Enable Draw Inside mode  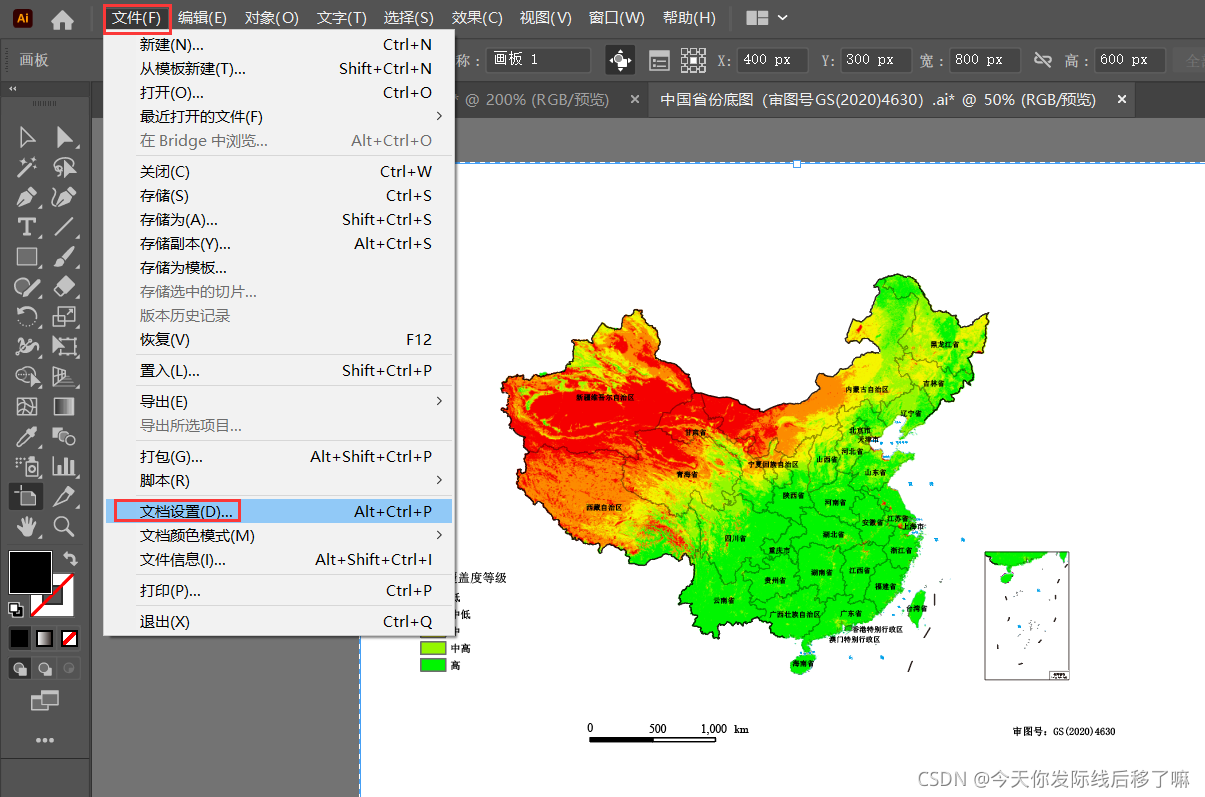(69, 669)
